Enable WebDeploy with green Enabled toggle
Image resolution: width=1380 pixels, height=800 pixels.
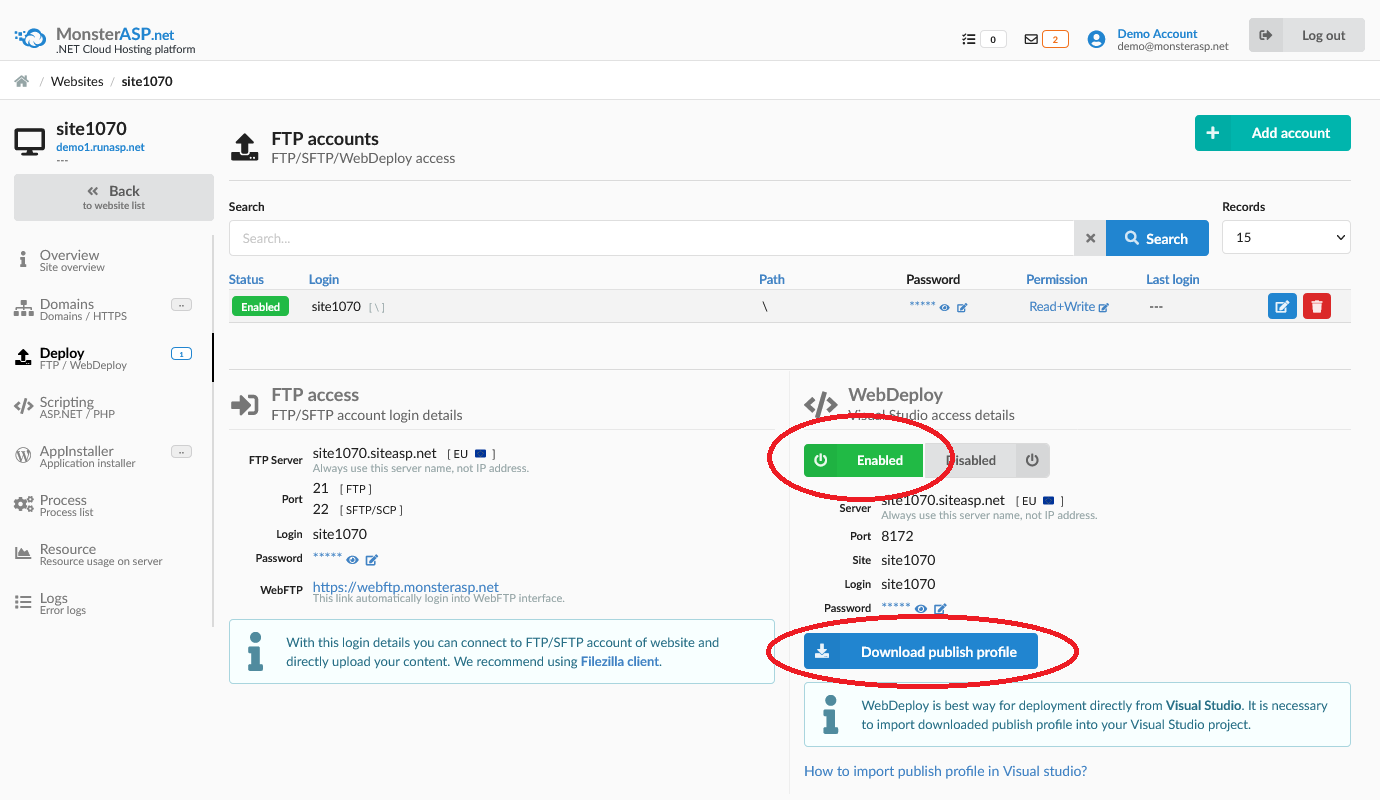pos(864,461)
